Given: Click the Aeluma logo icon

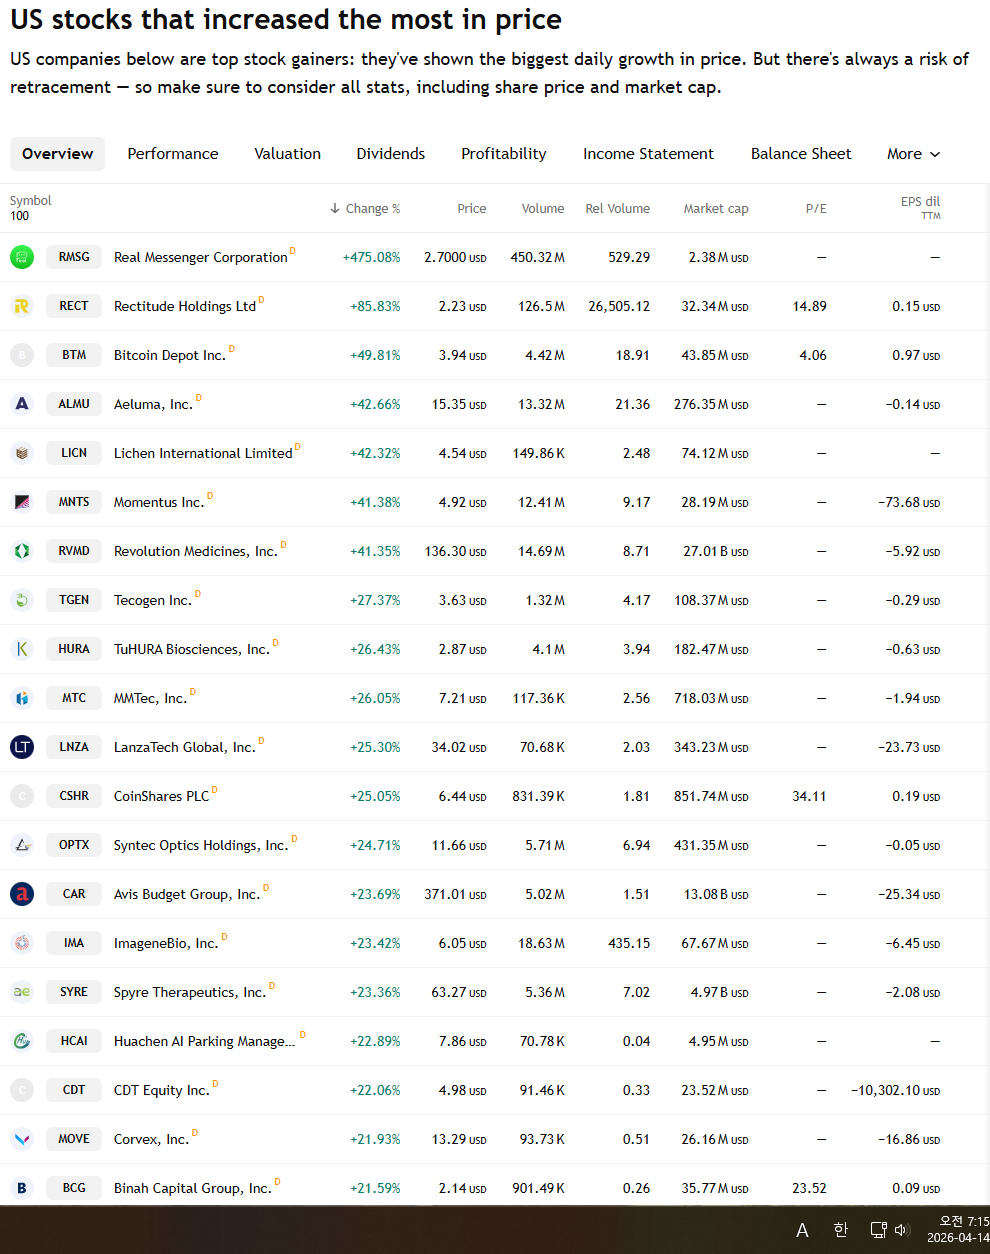Looking at the screenshot, I should (x=22, y=404).
